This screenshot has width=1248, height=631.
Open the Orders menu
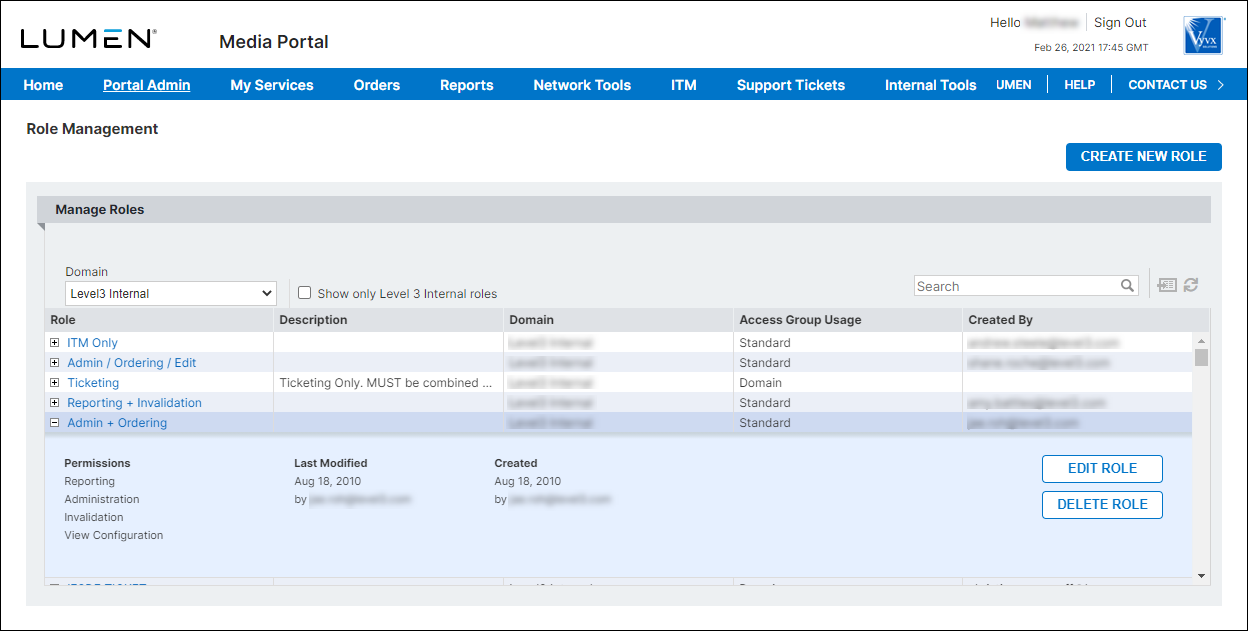click(377, 85)
